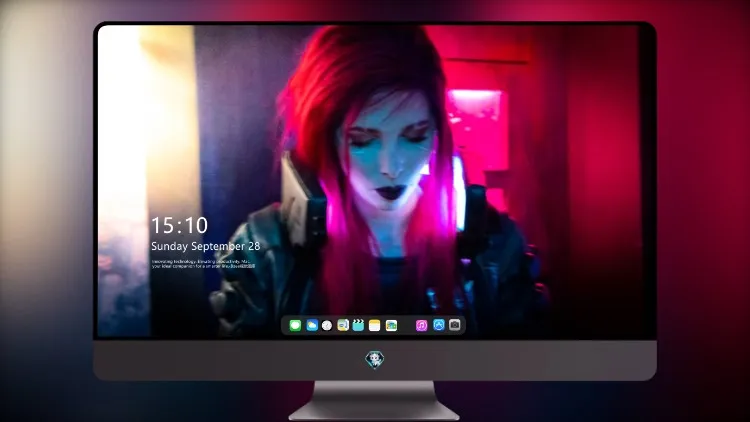
Task: Open the gray Camera dock icon
Action: 455,325
